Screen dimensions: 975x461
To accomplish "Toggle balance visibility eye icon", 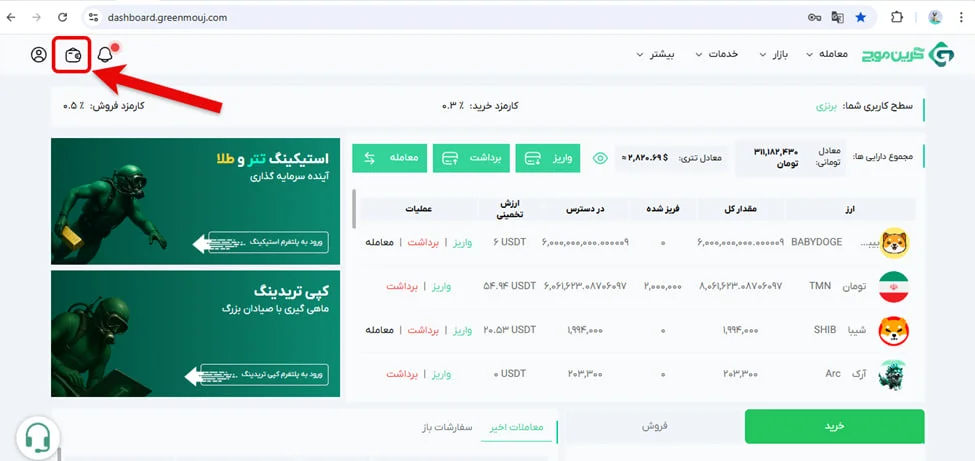I will 600,158.
